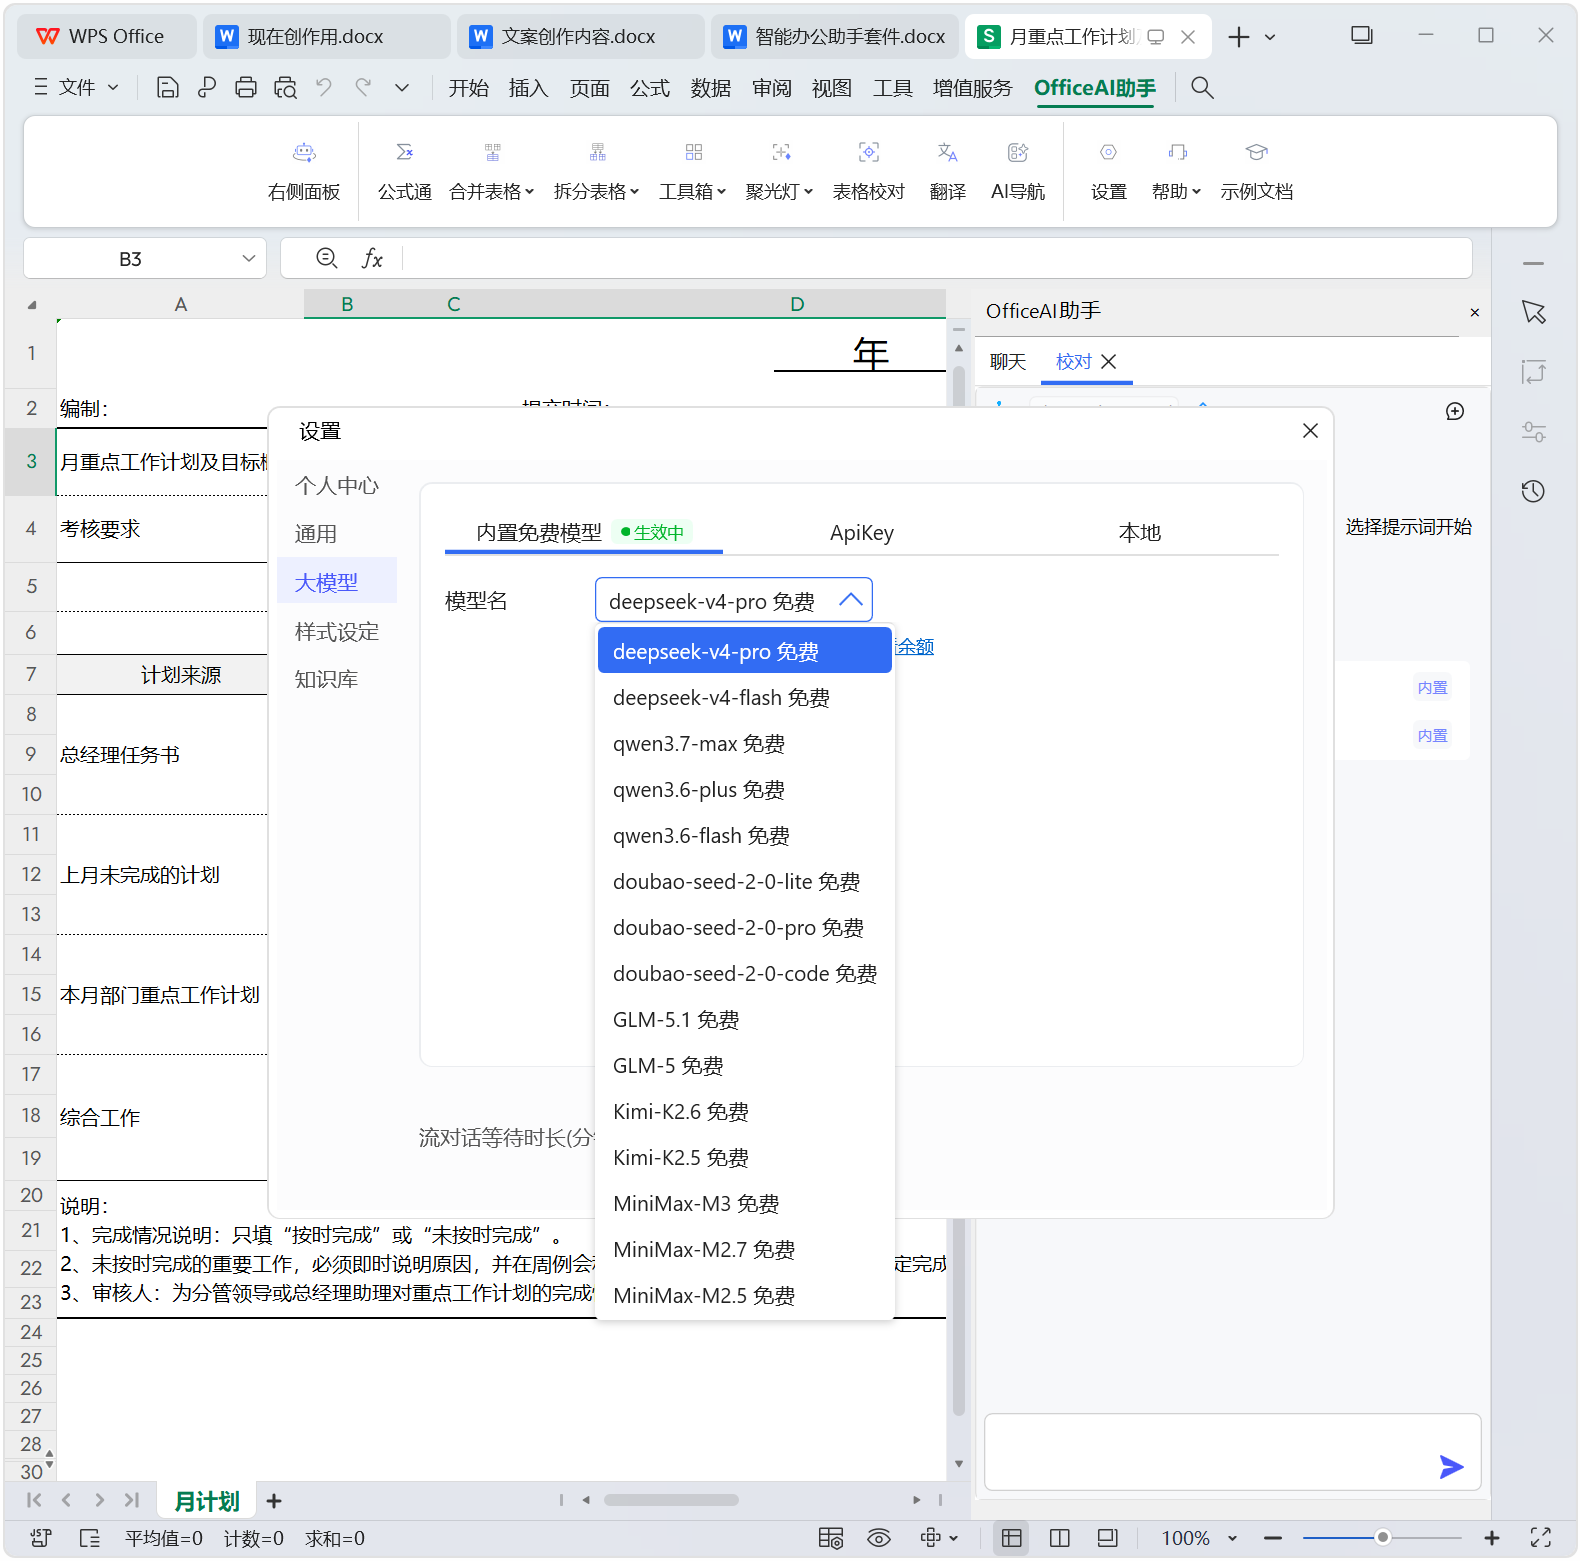This screenshot has width=1580, height=1561.
Task: Open the 开始 ribbon tab
Action: [469, 88]
